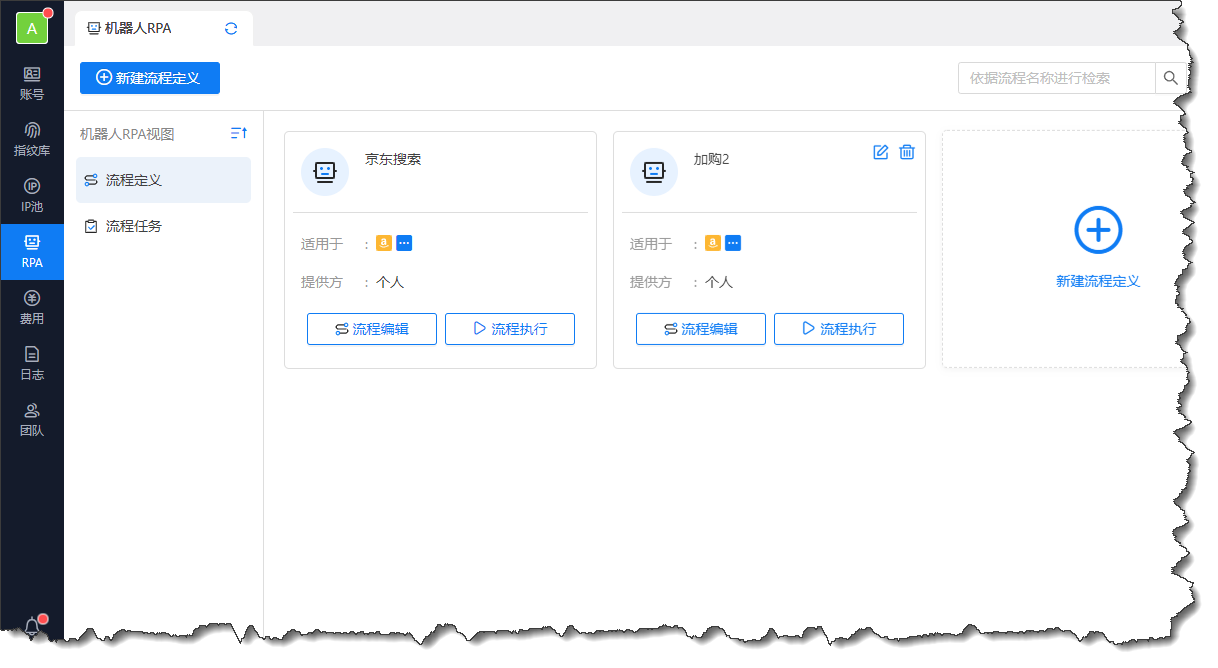Click the large plus circle icon
This screenshot has height=668, width=1218.
[1098, 230]
